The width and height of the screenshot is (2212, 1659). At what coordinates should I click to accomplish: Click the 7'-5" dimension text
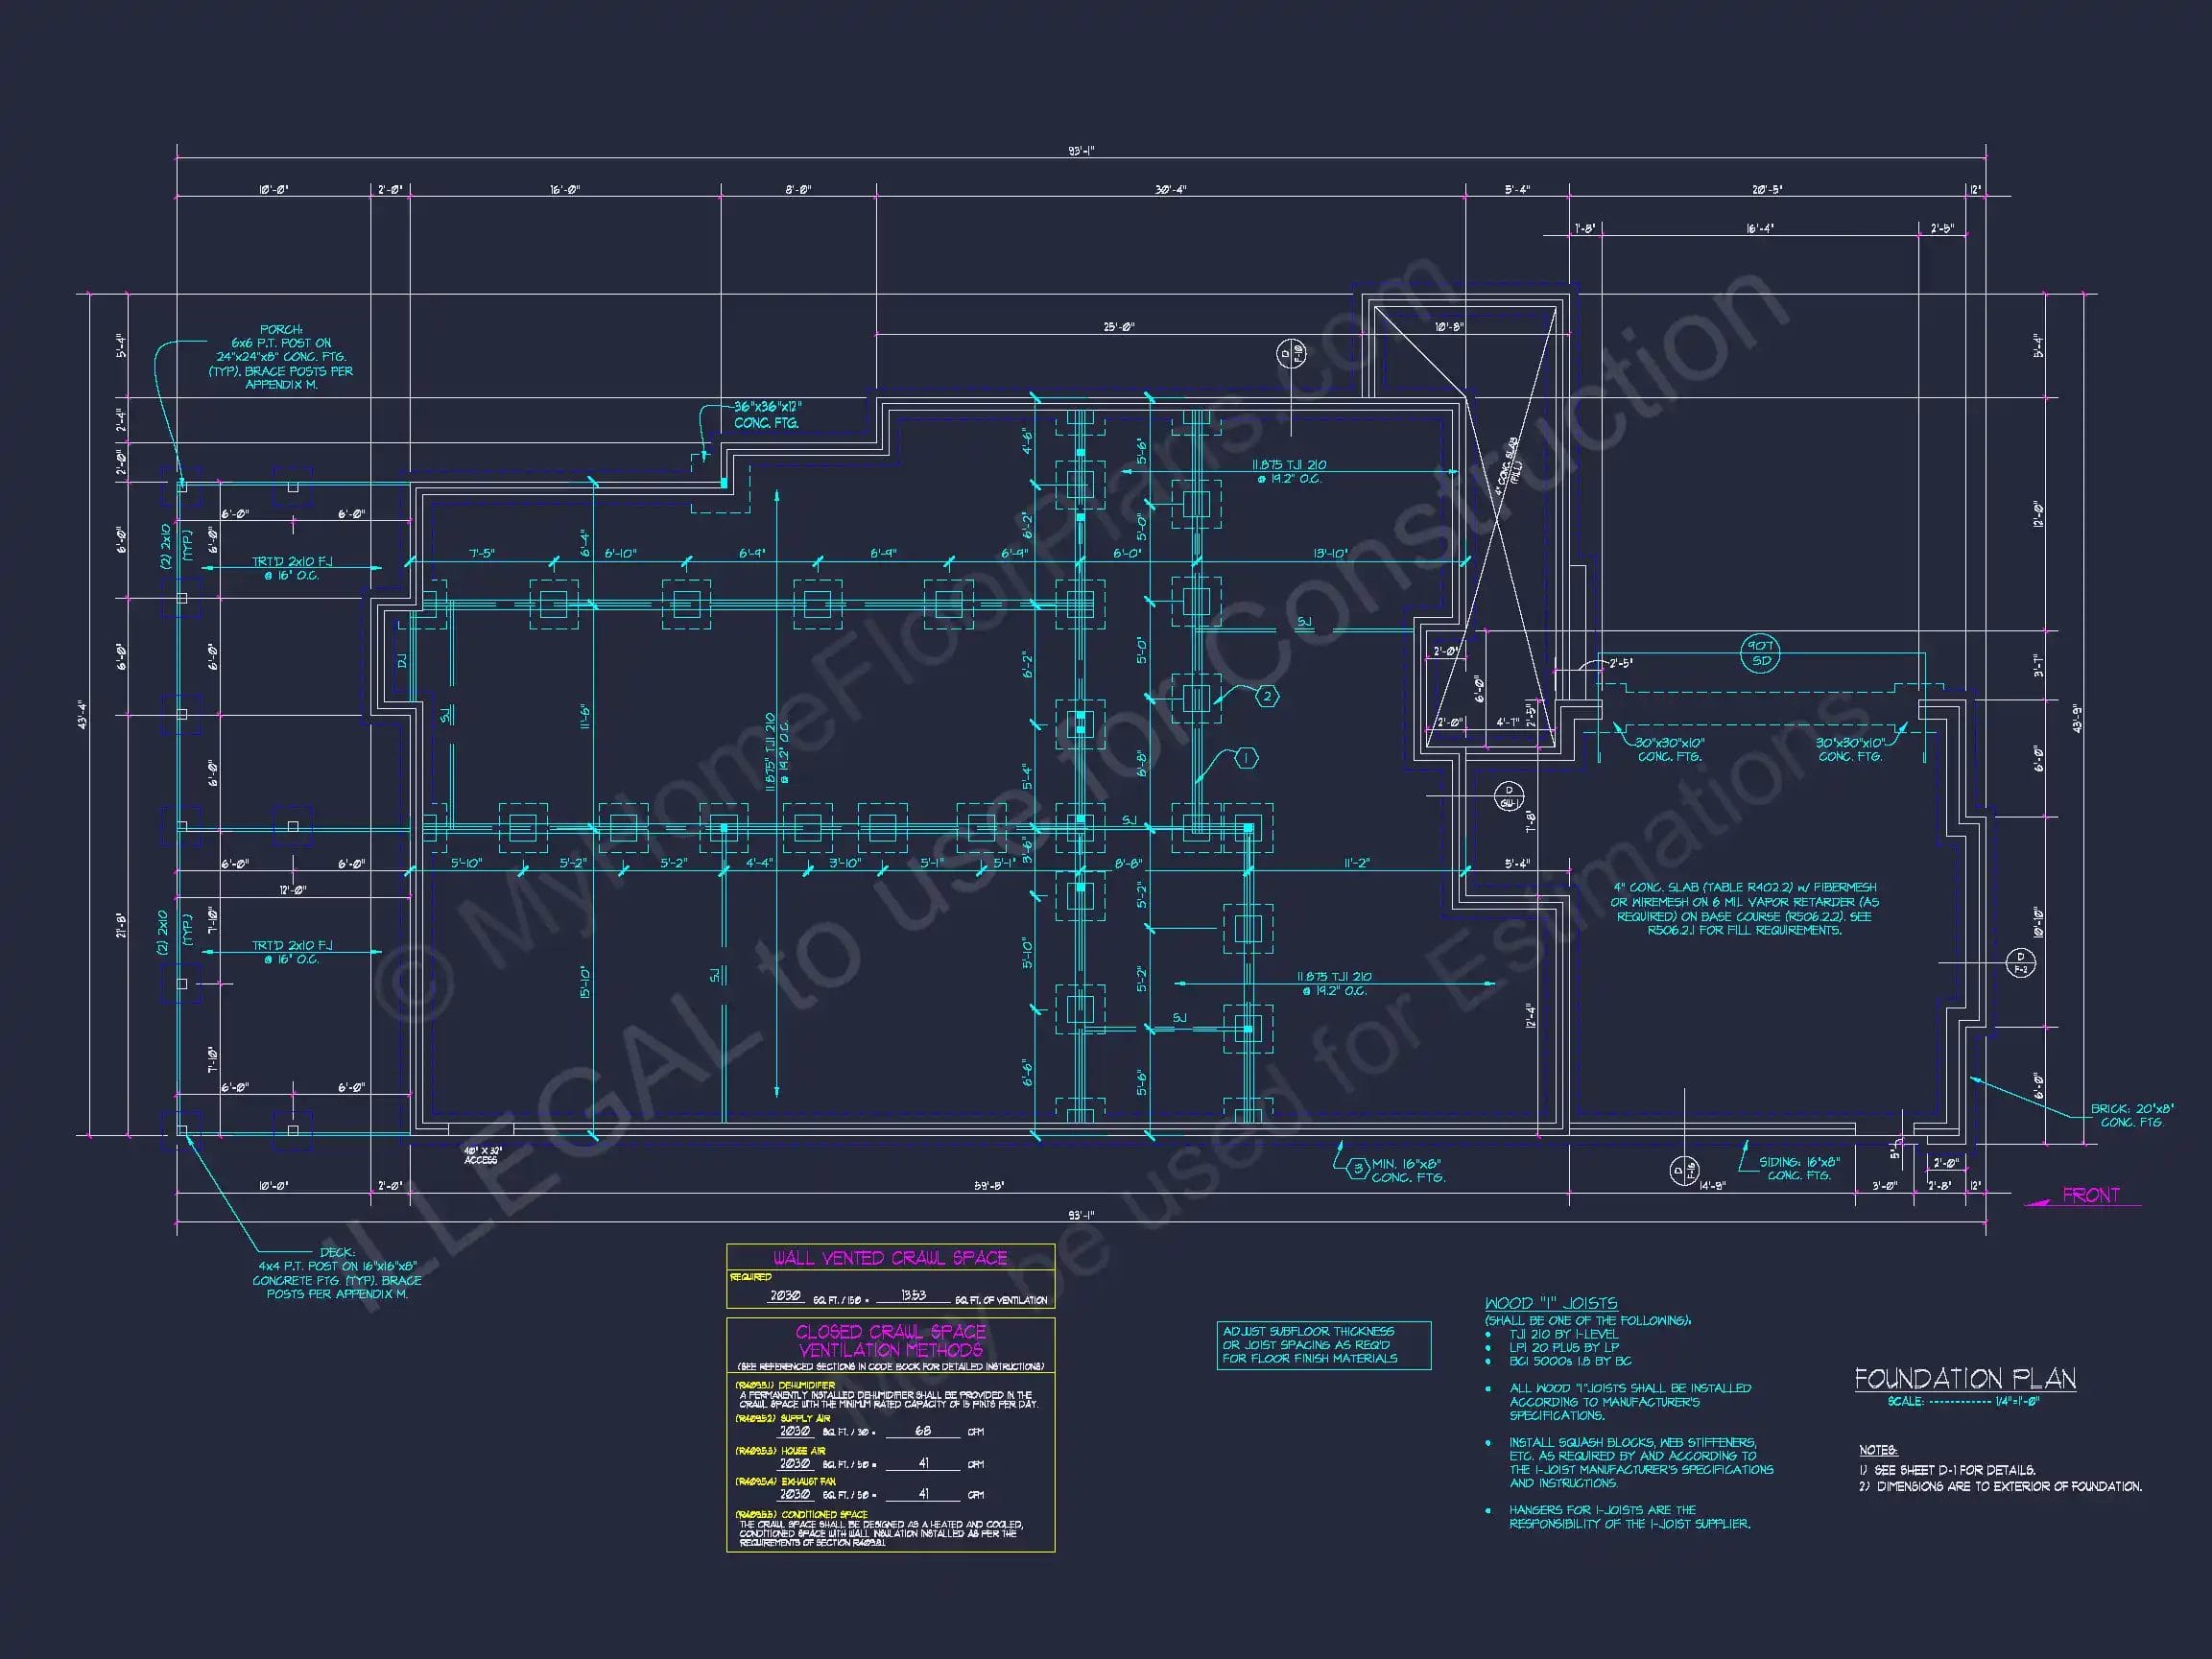tap(482, 553)
